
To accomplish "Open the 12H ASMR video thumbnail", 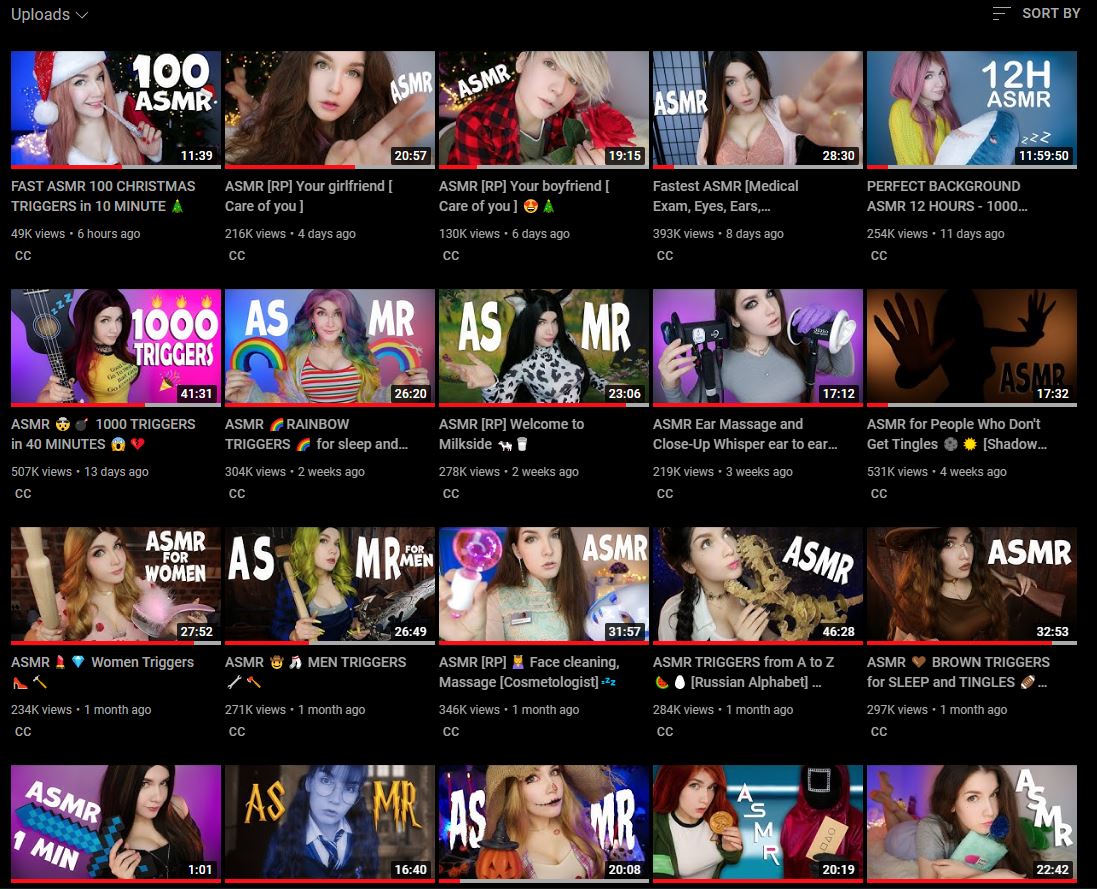I will click(x=972, y=109).
